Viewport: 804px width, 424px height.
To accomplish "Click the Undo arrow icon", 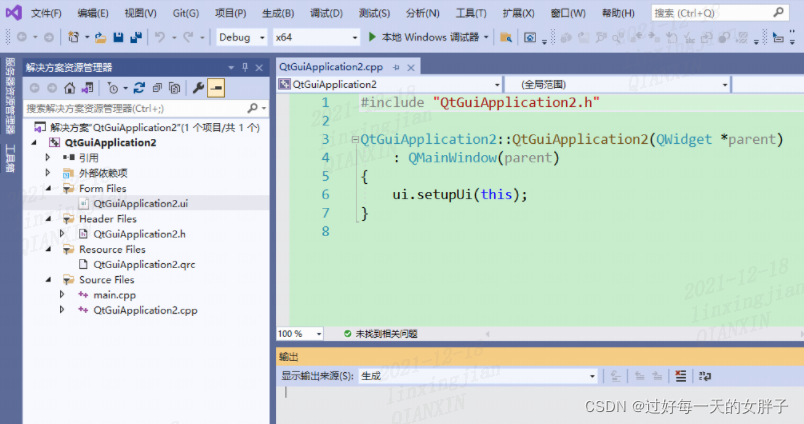I will (x=160, y=37).
